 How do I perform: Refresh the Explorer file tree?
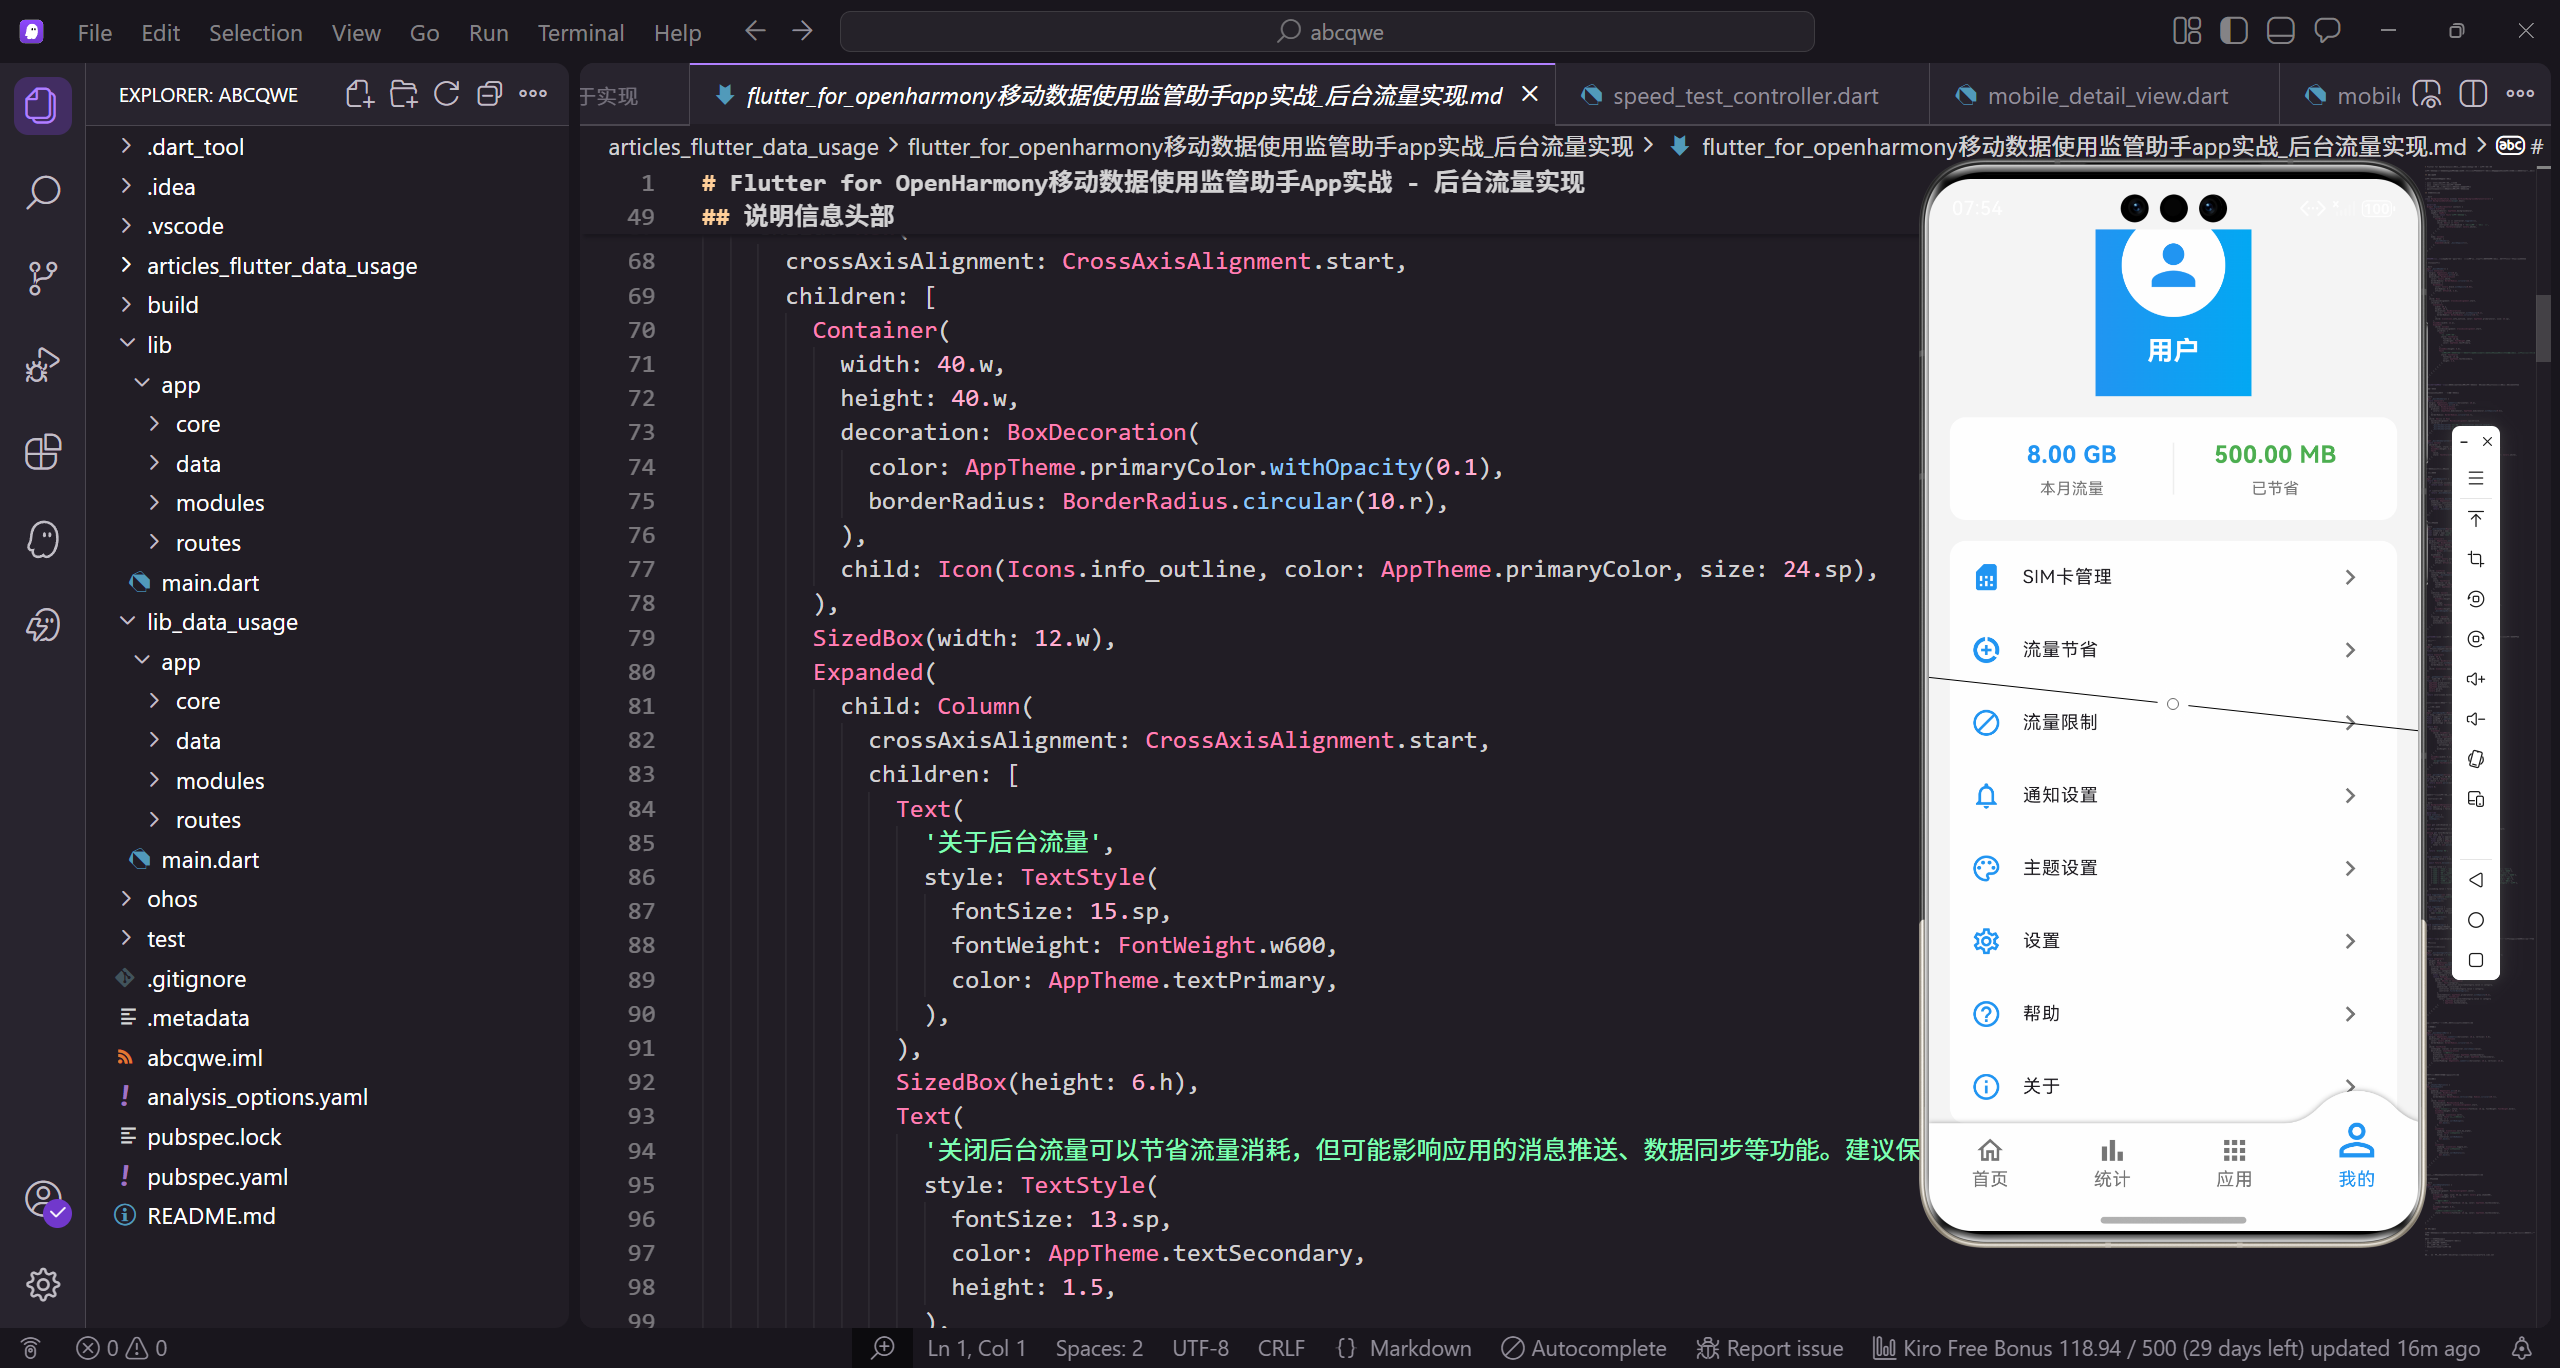pos(446,95)
